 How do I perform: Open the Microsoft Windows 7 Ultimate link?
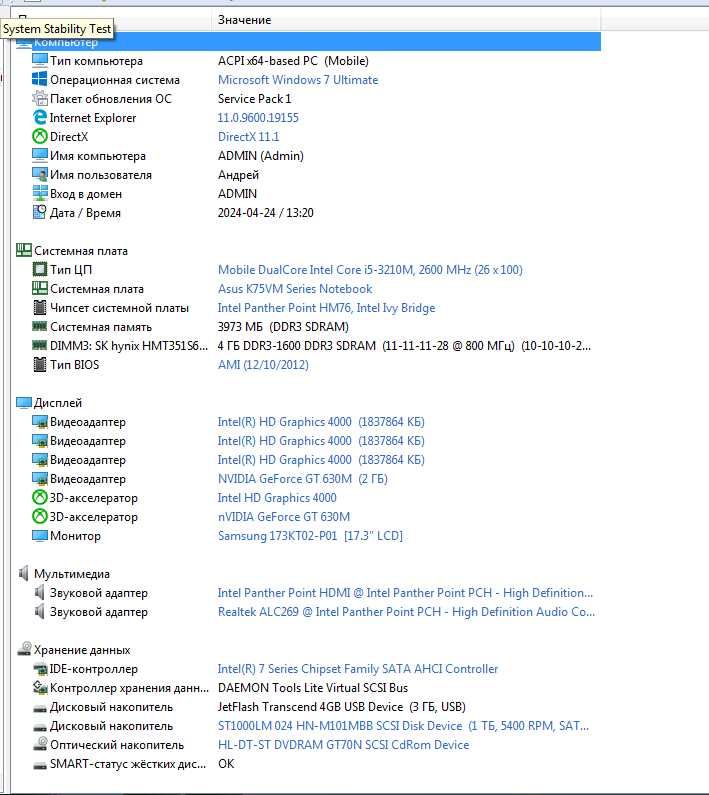298,80
